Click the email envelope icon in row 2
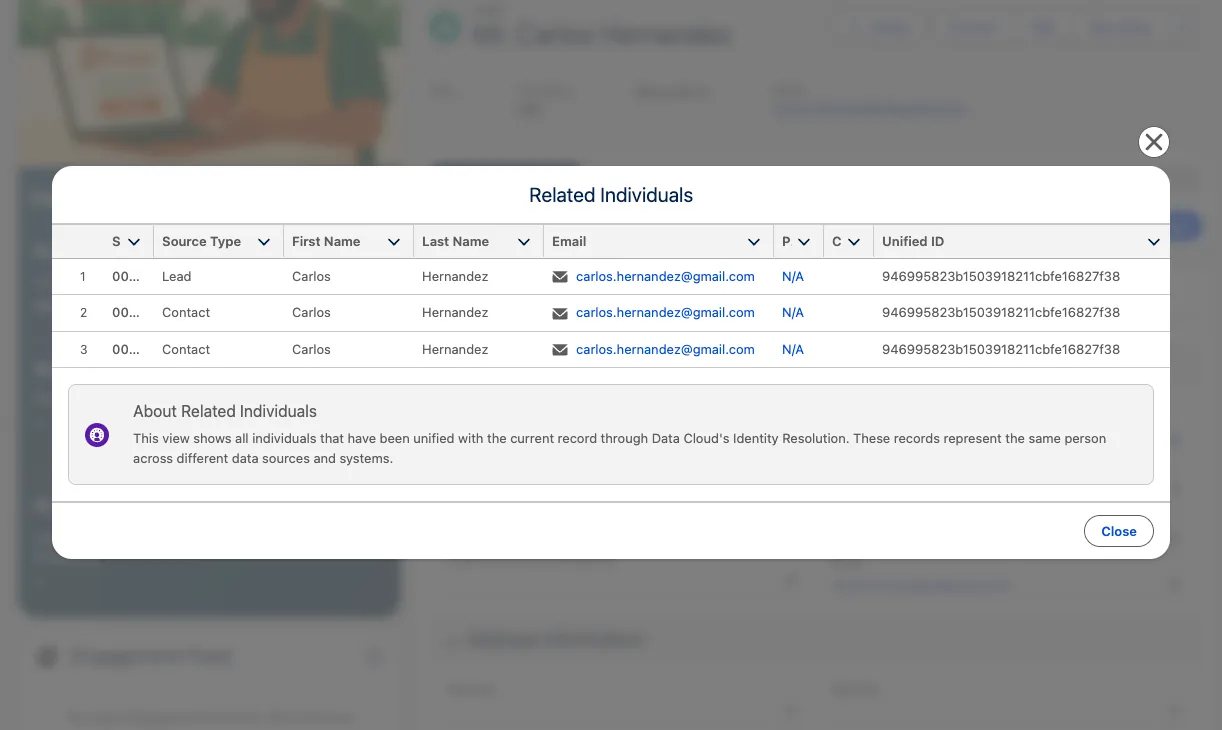The height and width of the screenshot is (730, 1222). [560, 313]
